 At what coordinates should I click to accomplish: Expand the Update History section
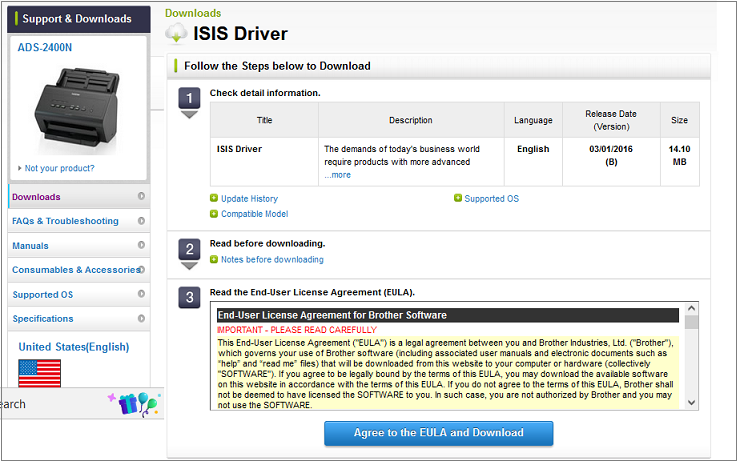point(250,199)
